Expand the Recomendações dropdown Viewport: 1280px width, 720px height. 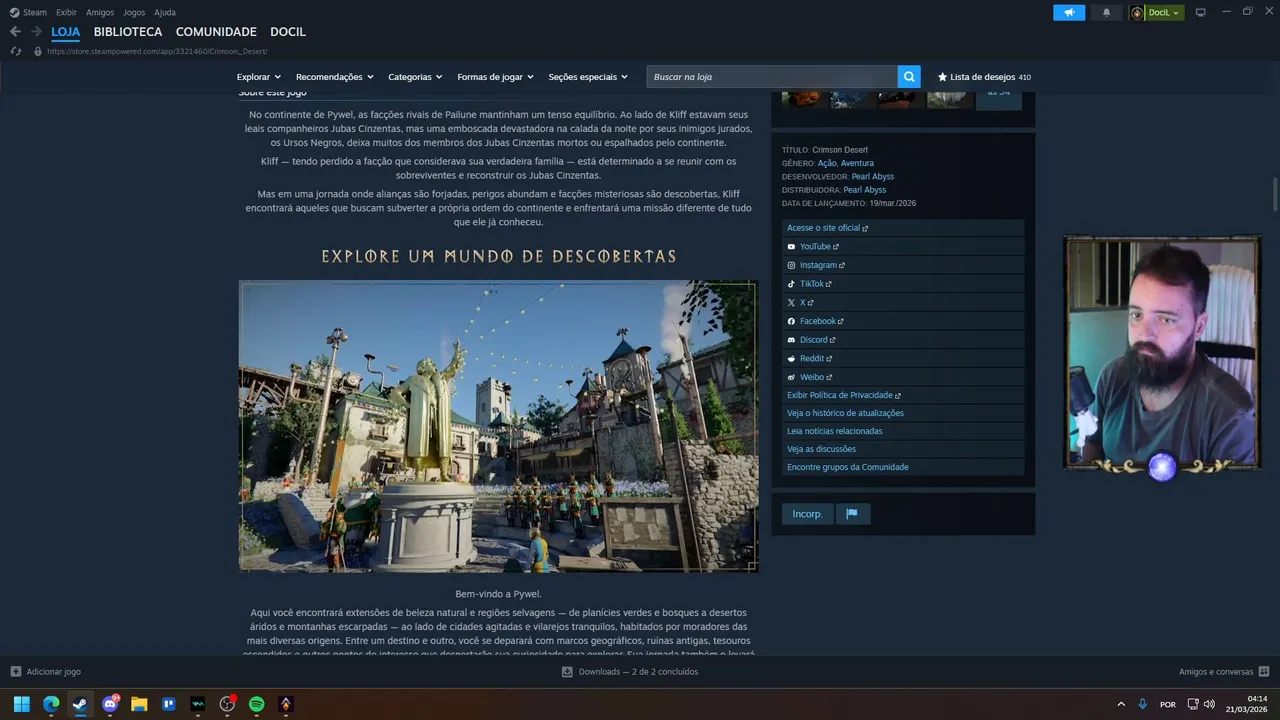pyautogui.click(x=334, y=77)
